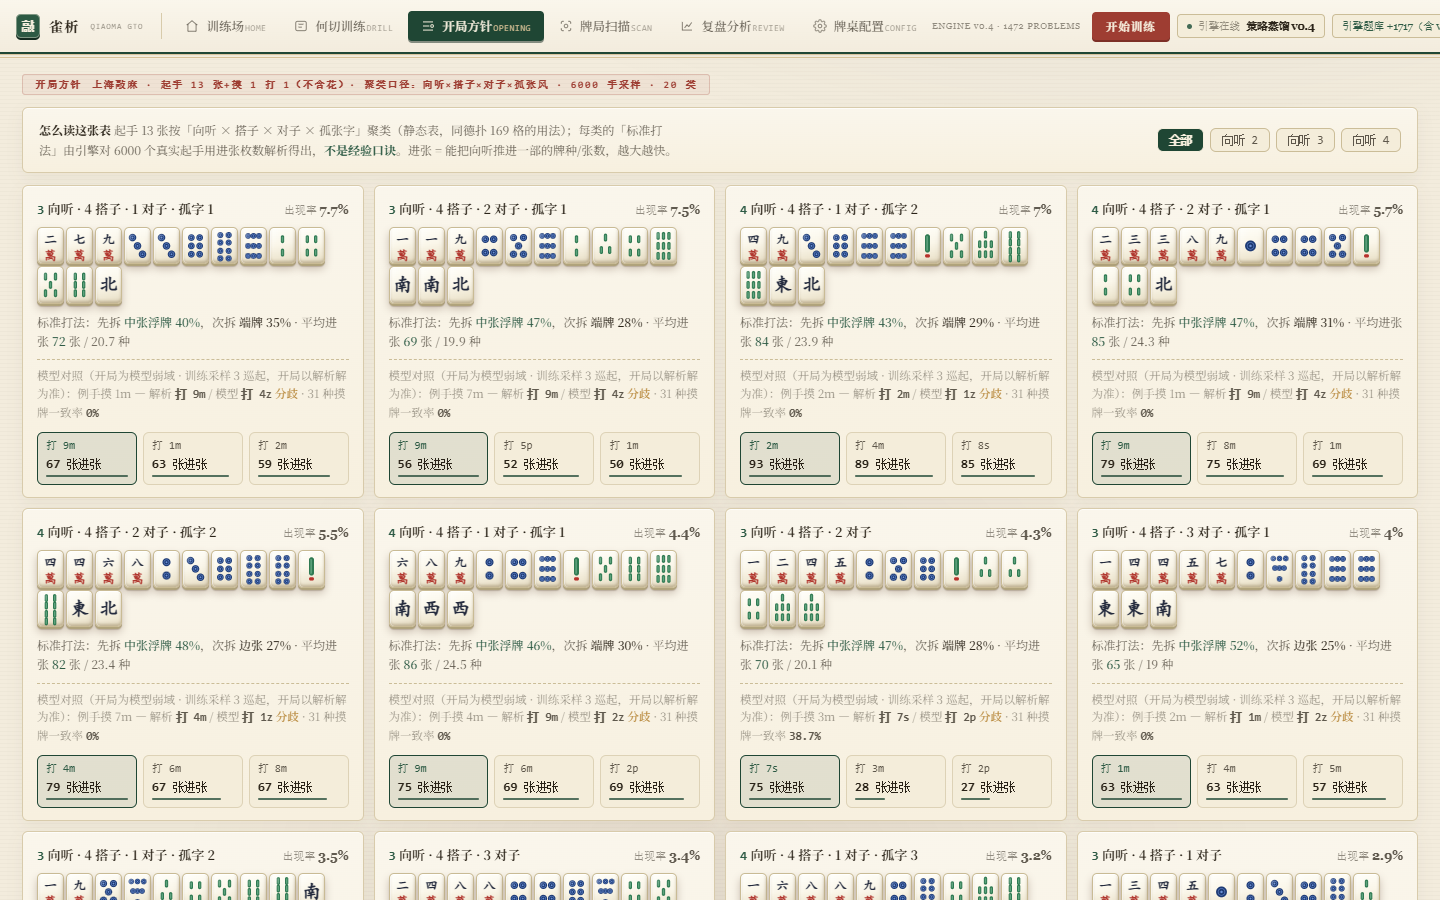This screenshot has height=900, width=1440.
Task: Toggle the 向听 3 filter
Action: 1305,140
